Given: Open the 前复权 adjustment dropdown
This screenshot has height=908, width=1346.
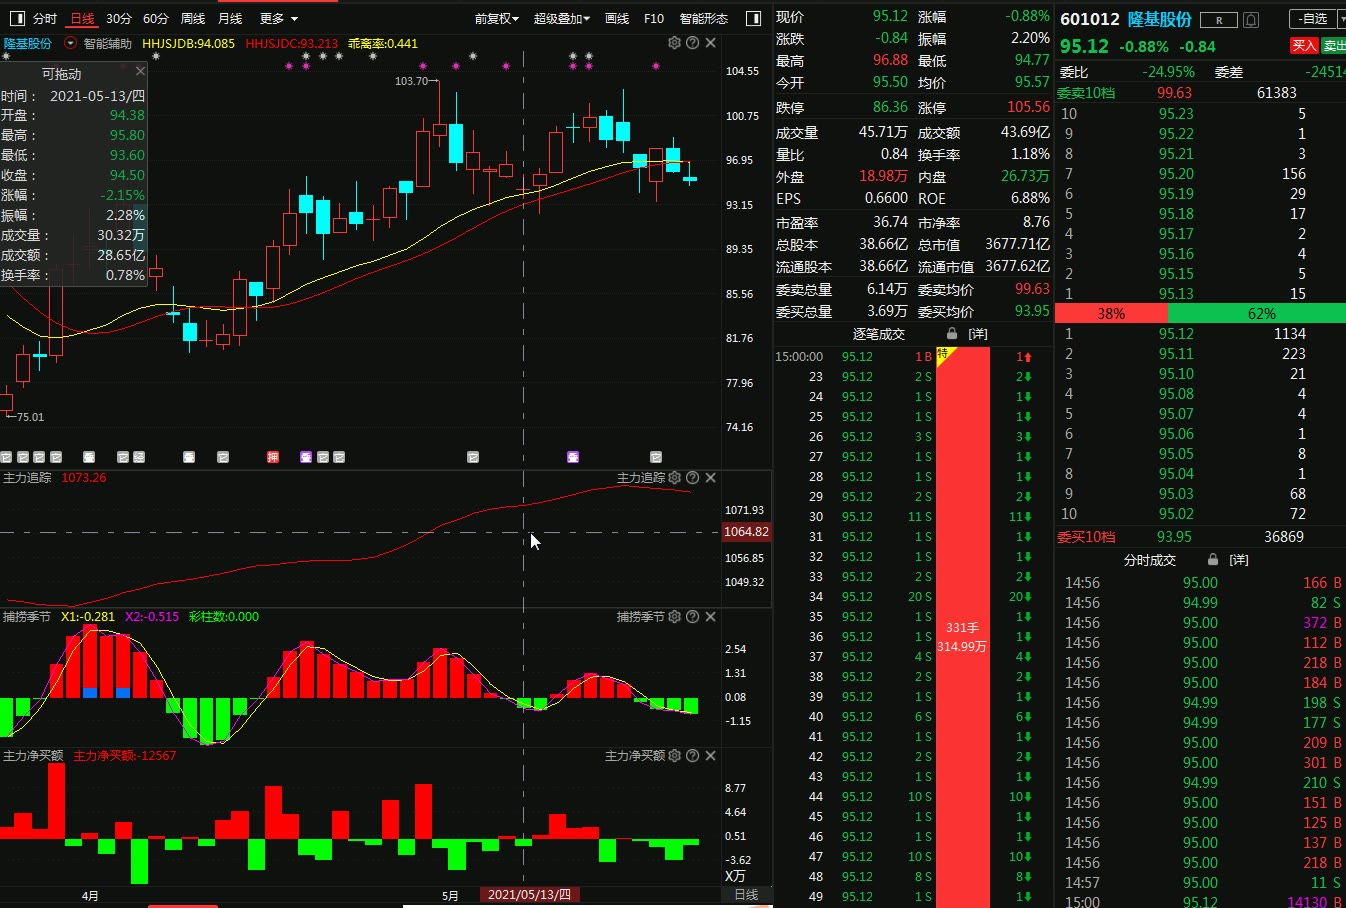Looking at the screenshot, I should 497,18.
